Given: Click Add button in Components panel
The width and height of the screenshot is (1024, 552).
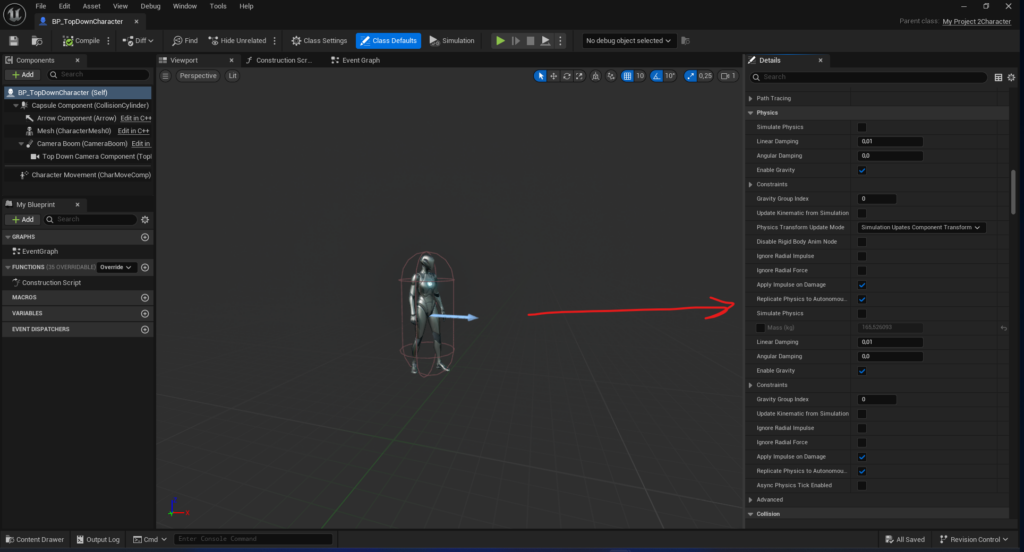Looking at the screenshot, I should tap(23, 75).
